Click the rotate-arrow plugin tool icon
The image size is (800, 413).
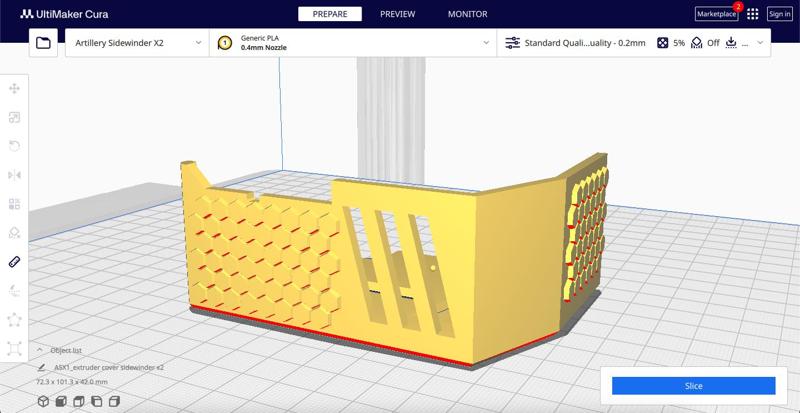(x=14, y=291)
